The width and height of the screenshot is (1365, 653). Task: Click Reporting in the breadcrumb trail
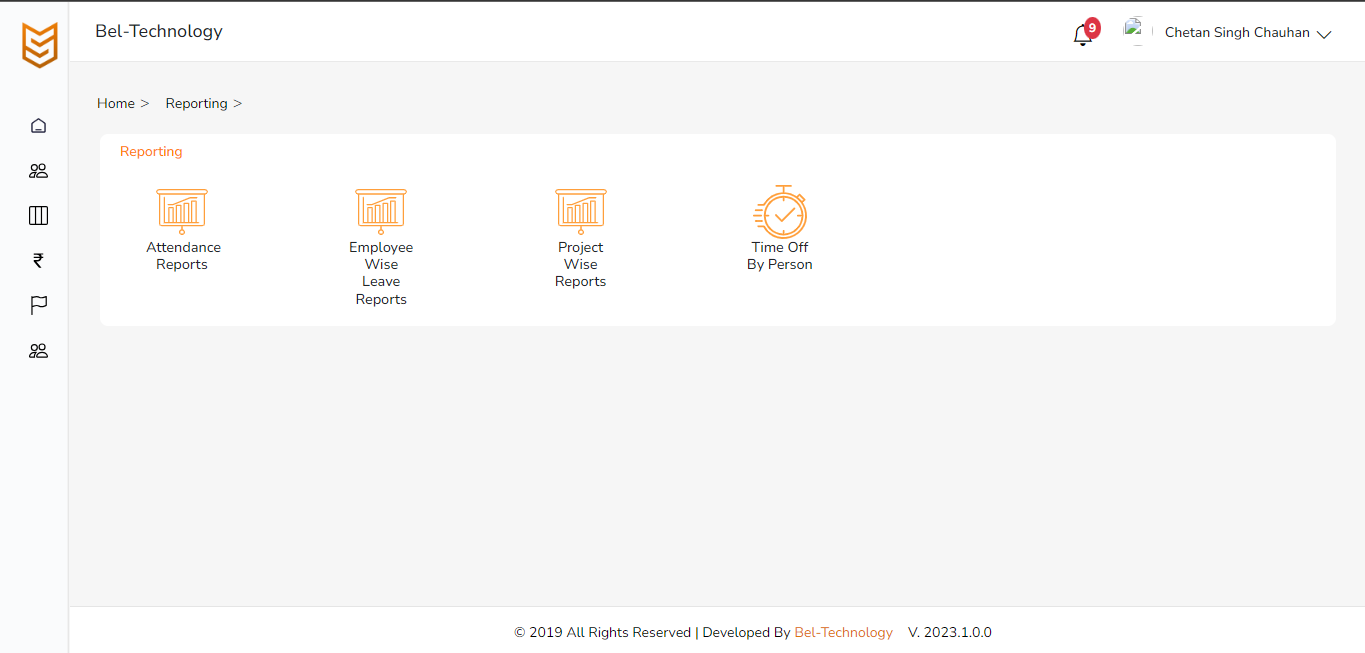[196, 104]
